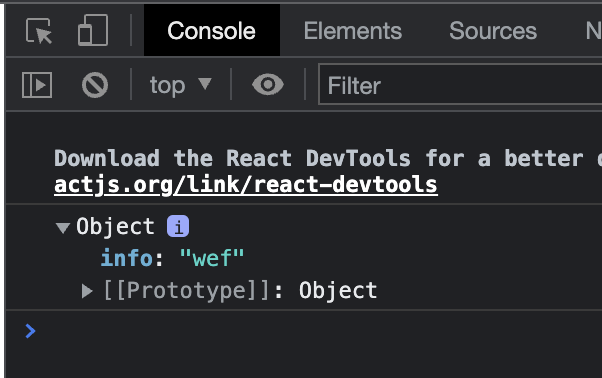602x378 pixels.
Task: Activate the inspect element picker icon
Action: tap(39, 31)
